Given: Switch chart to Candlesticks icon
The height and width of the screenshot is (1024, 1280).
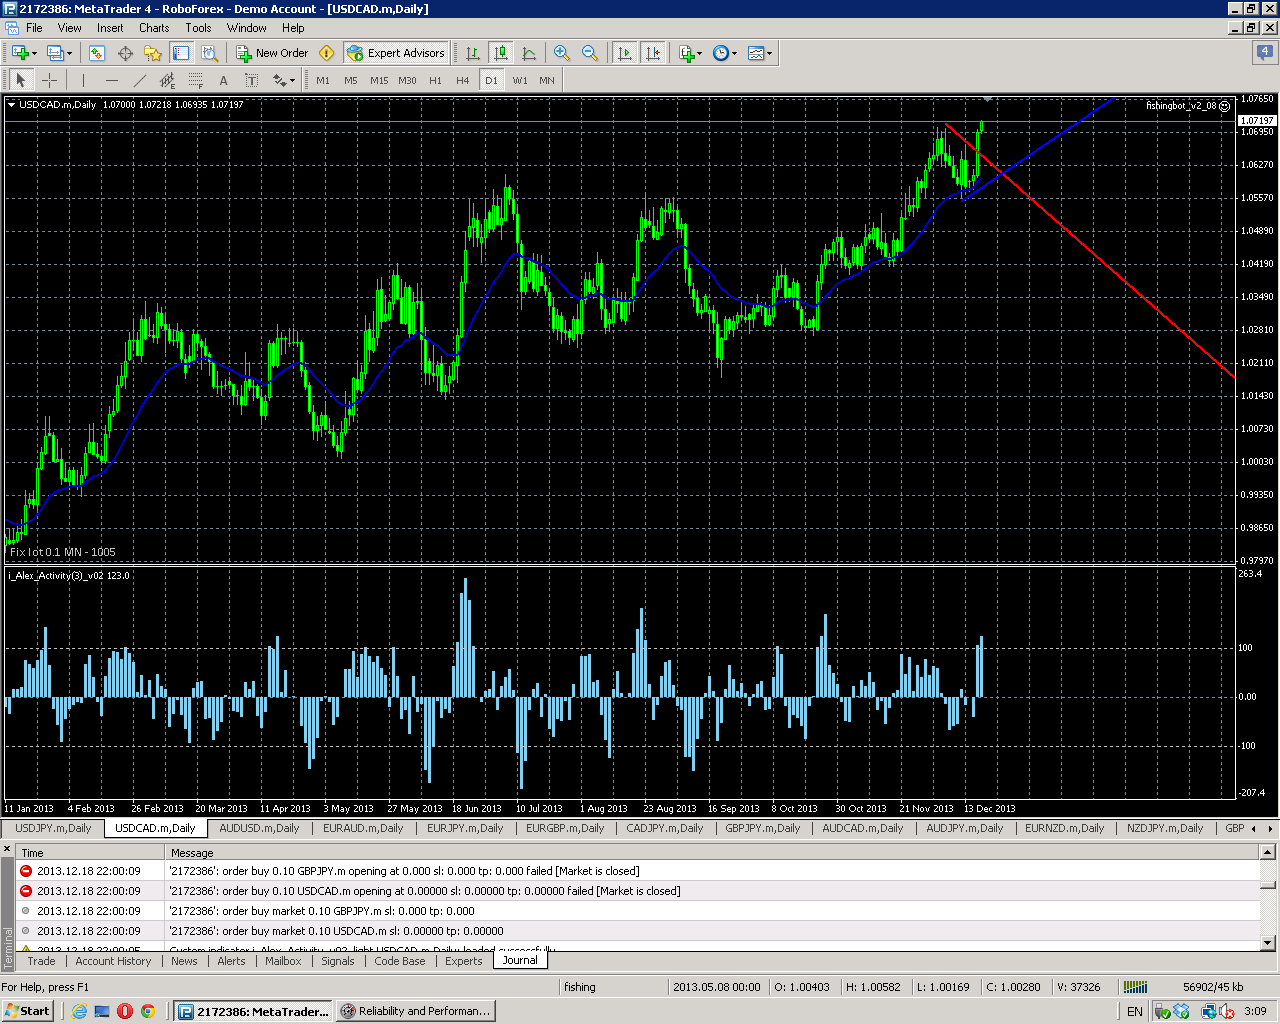Looking at the screenshot, I should click(501, 53).
